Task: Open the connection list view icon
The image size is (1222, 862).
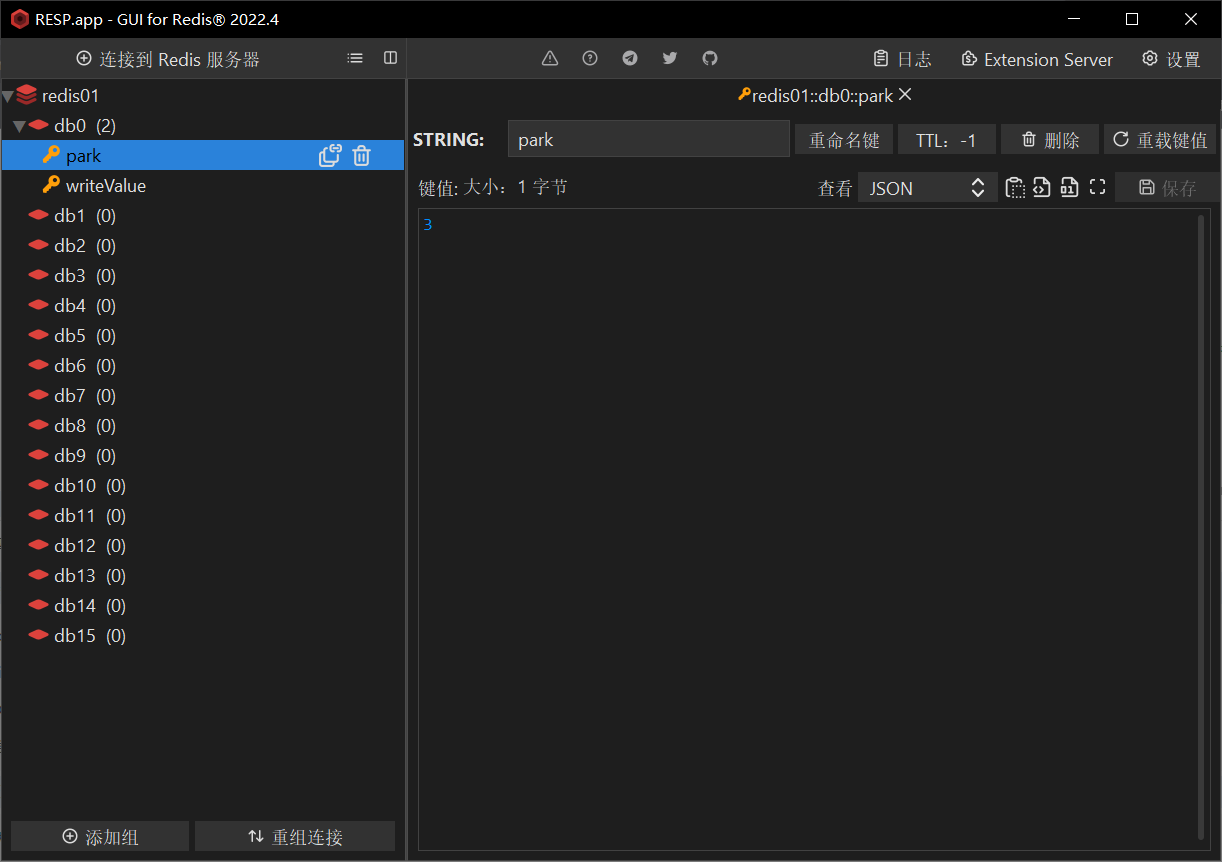Action: (x=355, y=59)
